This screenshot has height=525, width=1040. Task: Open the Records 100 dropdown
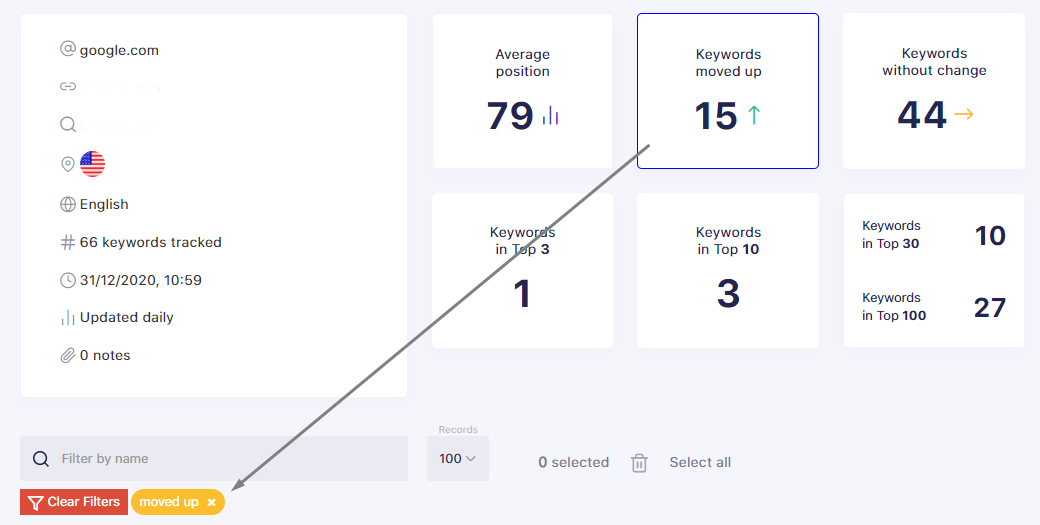[458, 458]
